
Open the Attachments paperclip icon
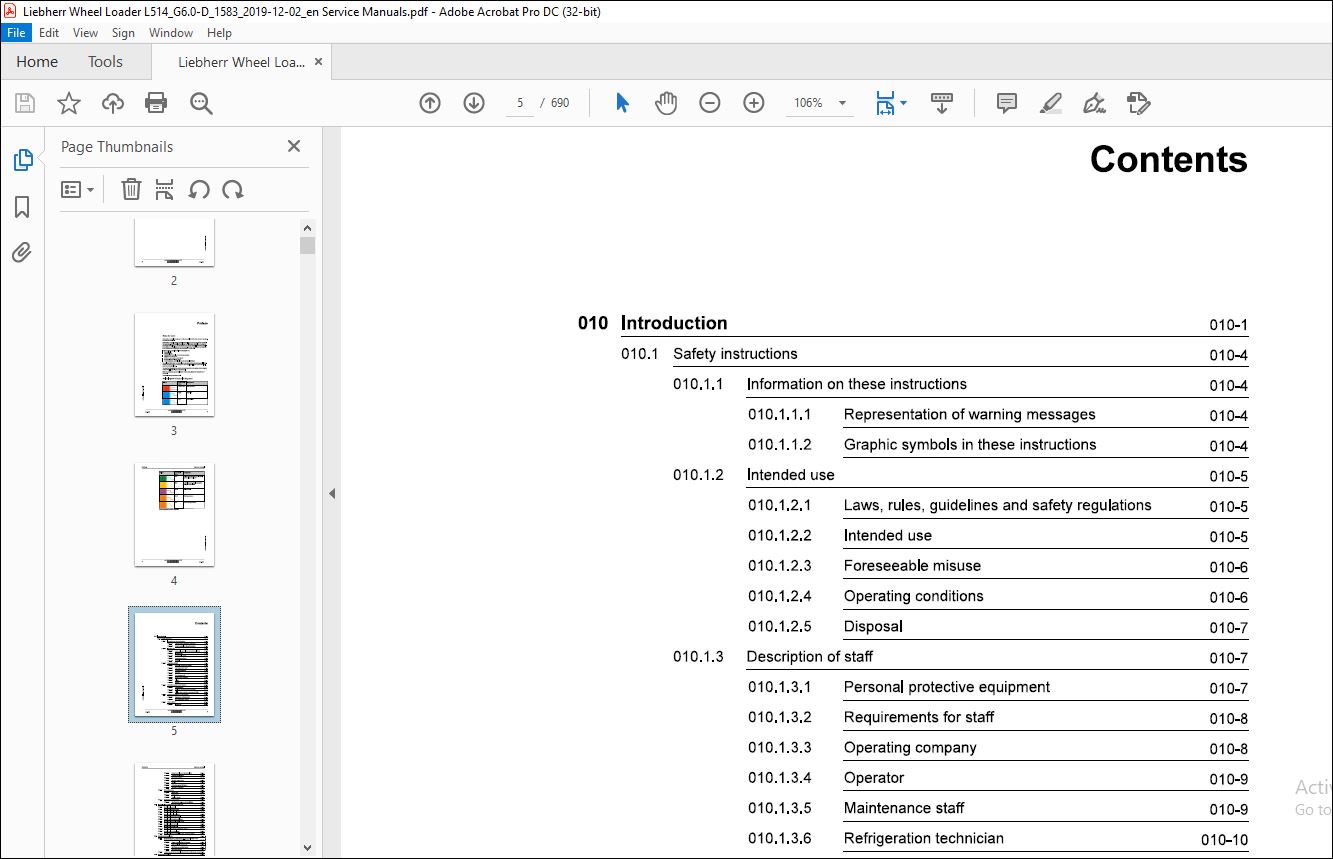coord(22,252)
